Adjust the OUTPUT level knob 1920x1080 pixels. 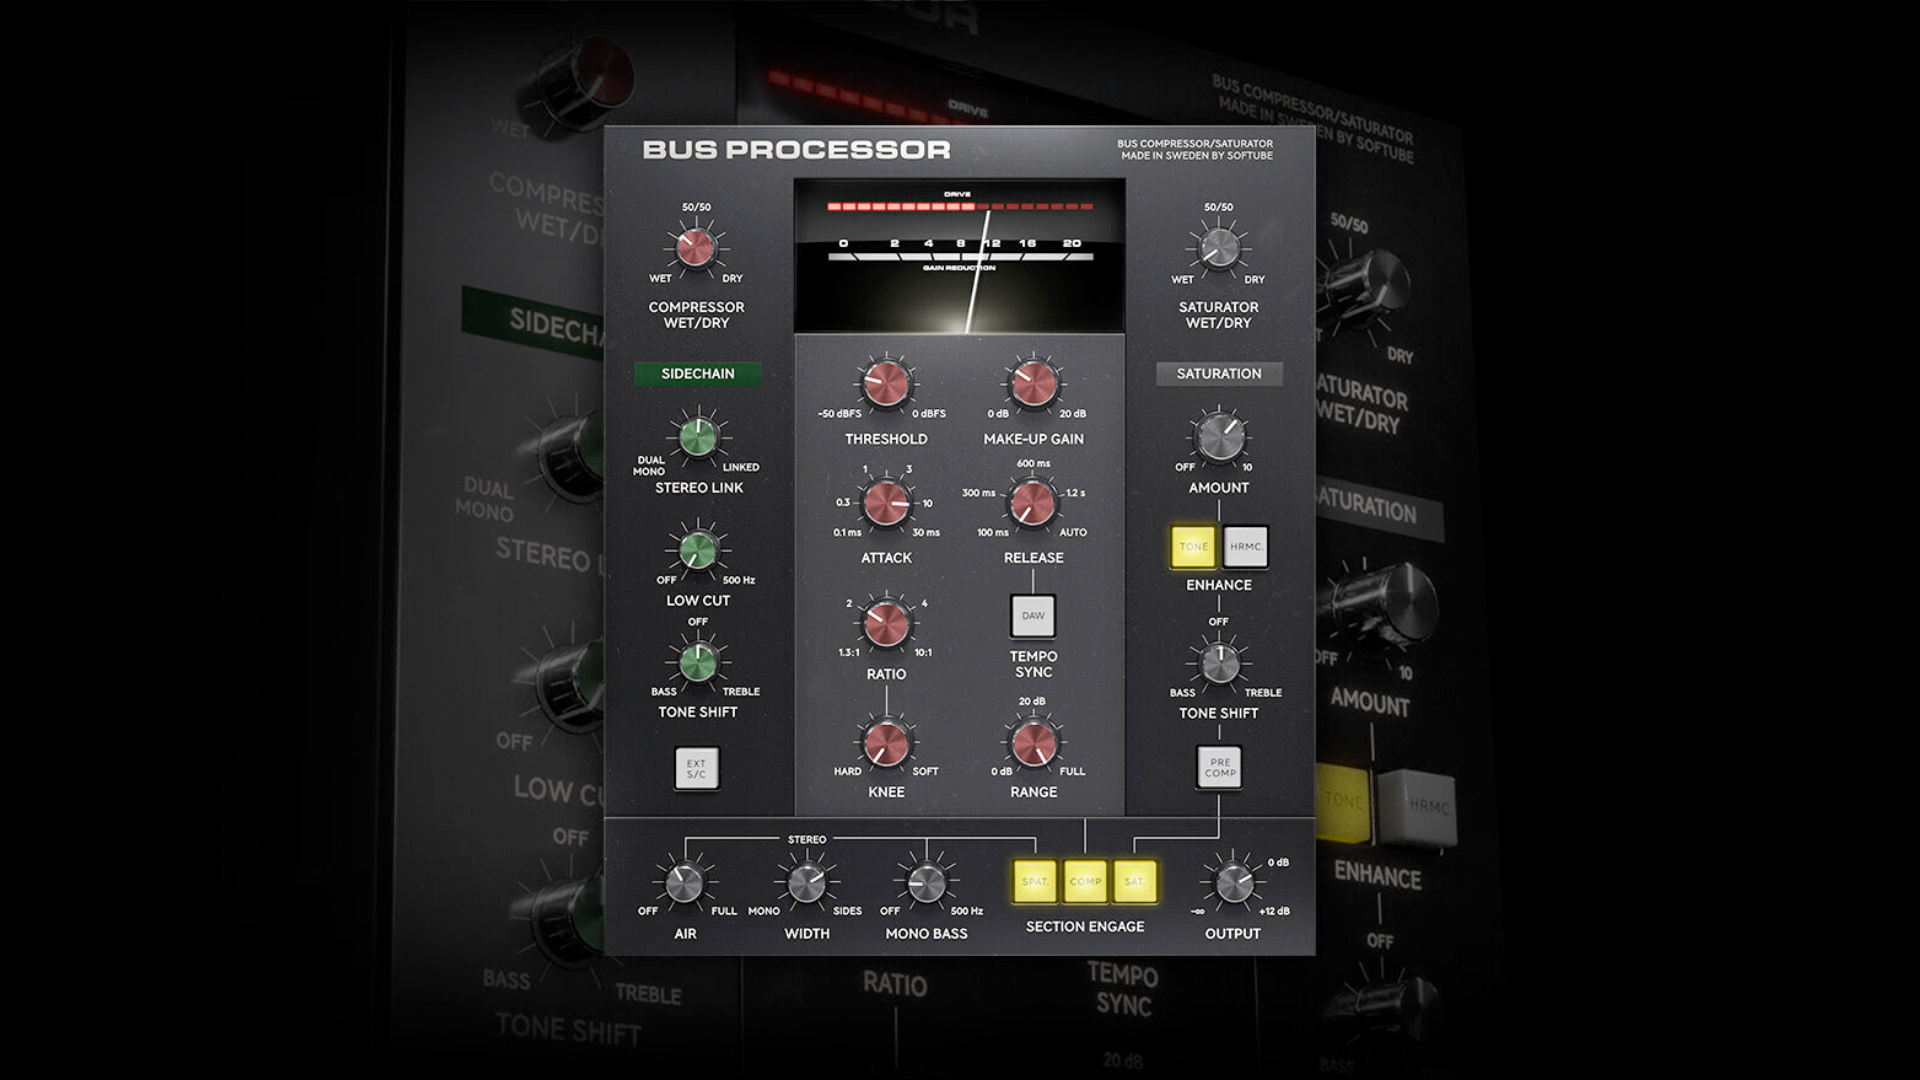coord(1234,884)
